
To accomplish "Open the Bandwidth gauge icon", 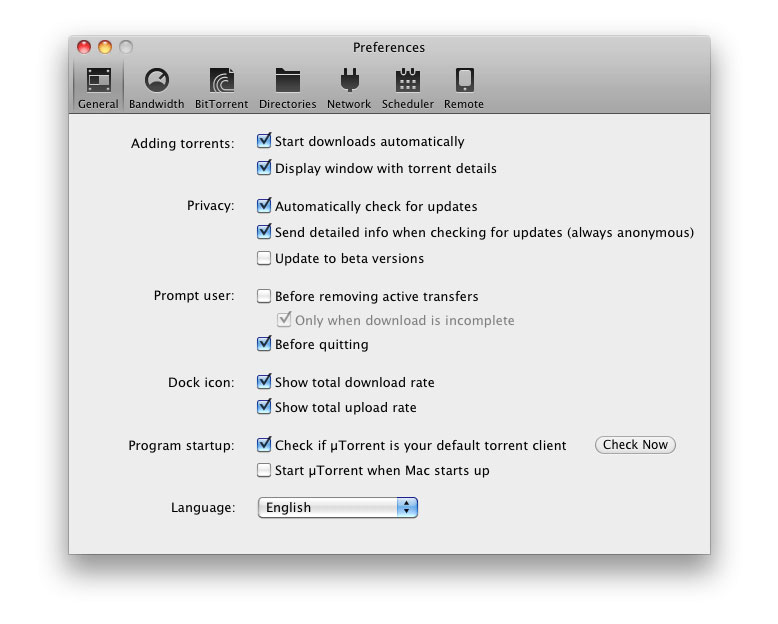I will click(x=156, y=81).
